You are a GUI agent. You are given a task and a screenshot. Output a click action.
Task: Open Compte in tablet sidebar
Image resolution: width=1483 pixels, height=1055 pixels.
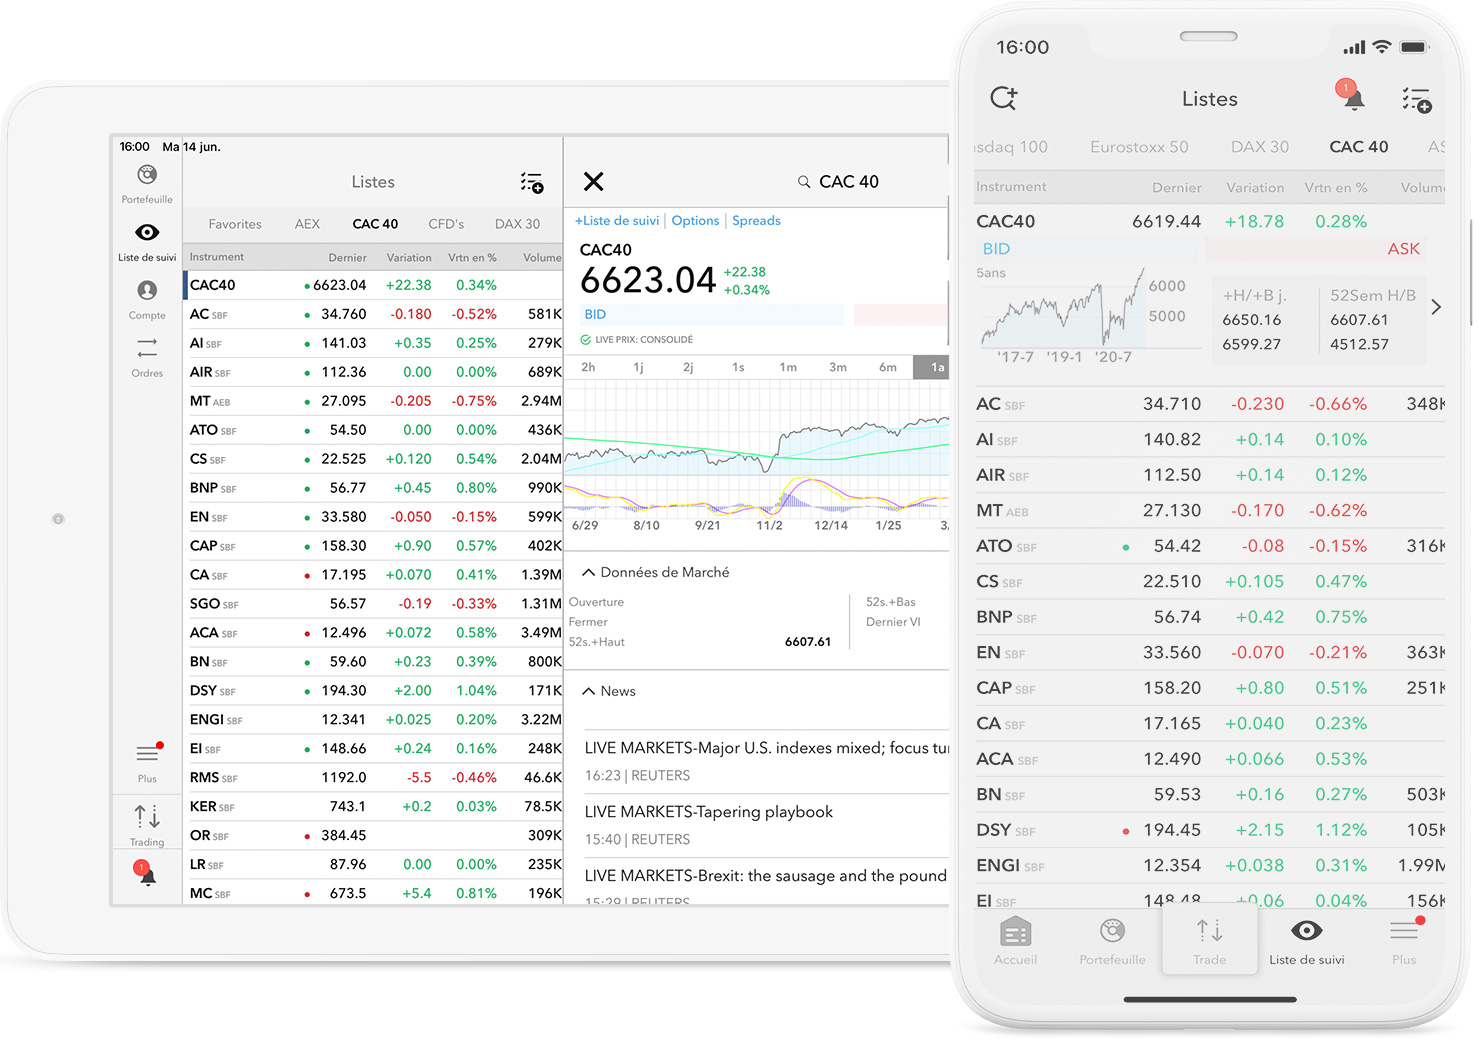pos(147,299)
